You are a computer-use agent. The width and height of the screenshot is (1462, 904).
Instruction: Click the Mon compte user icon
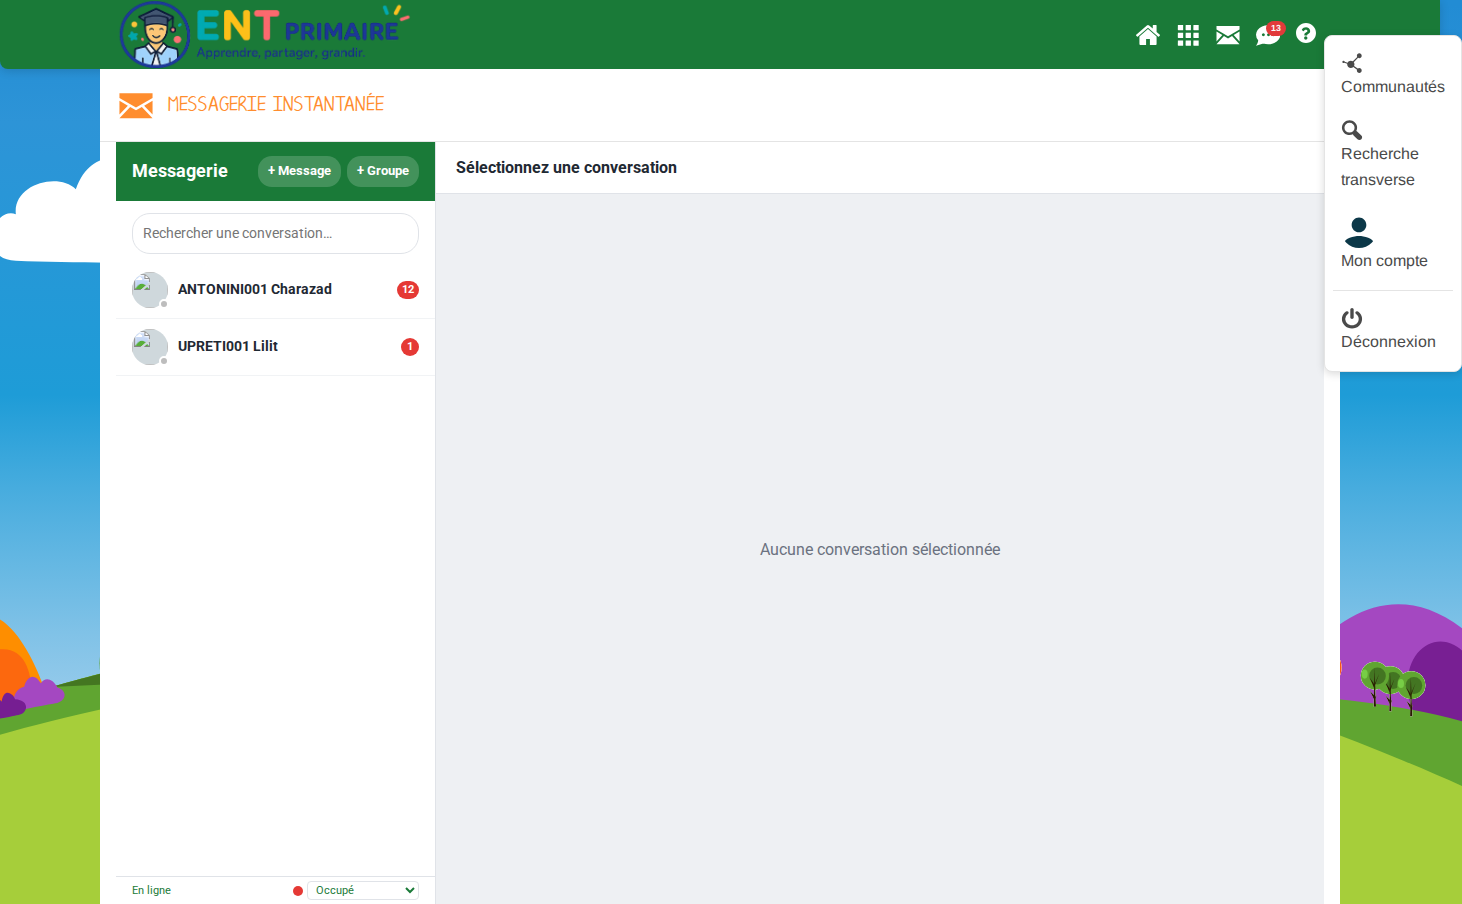[x=1358, y=232]
